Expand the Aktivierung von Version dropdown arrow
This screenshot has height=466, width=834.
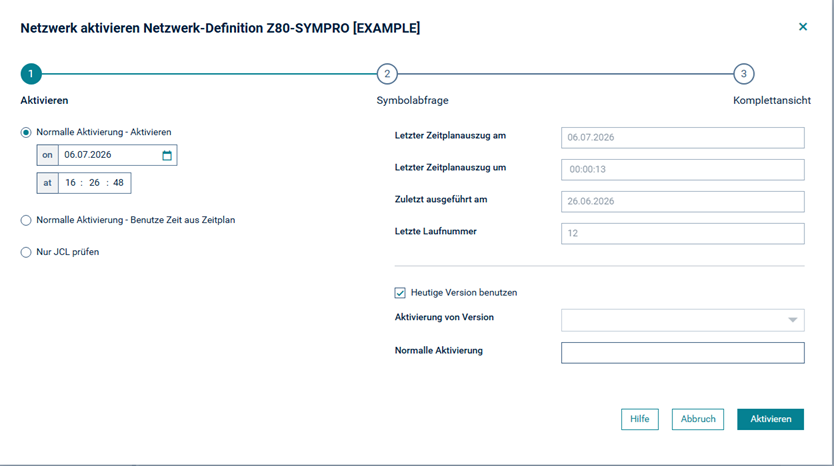[793, 320]
